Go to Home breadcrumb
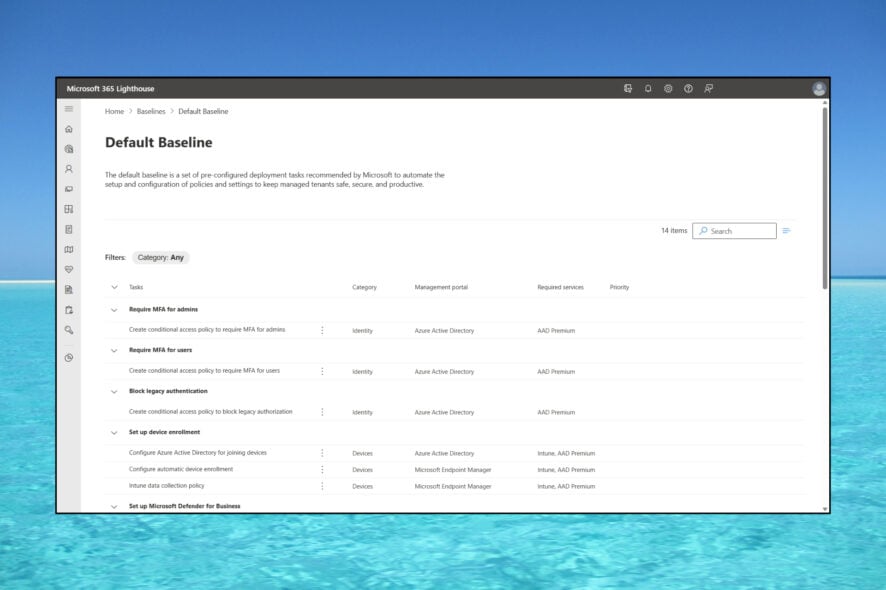 pyautogui.click(x=114, y=111)
